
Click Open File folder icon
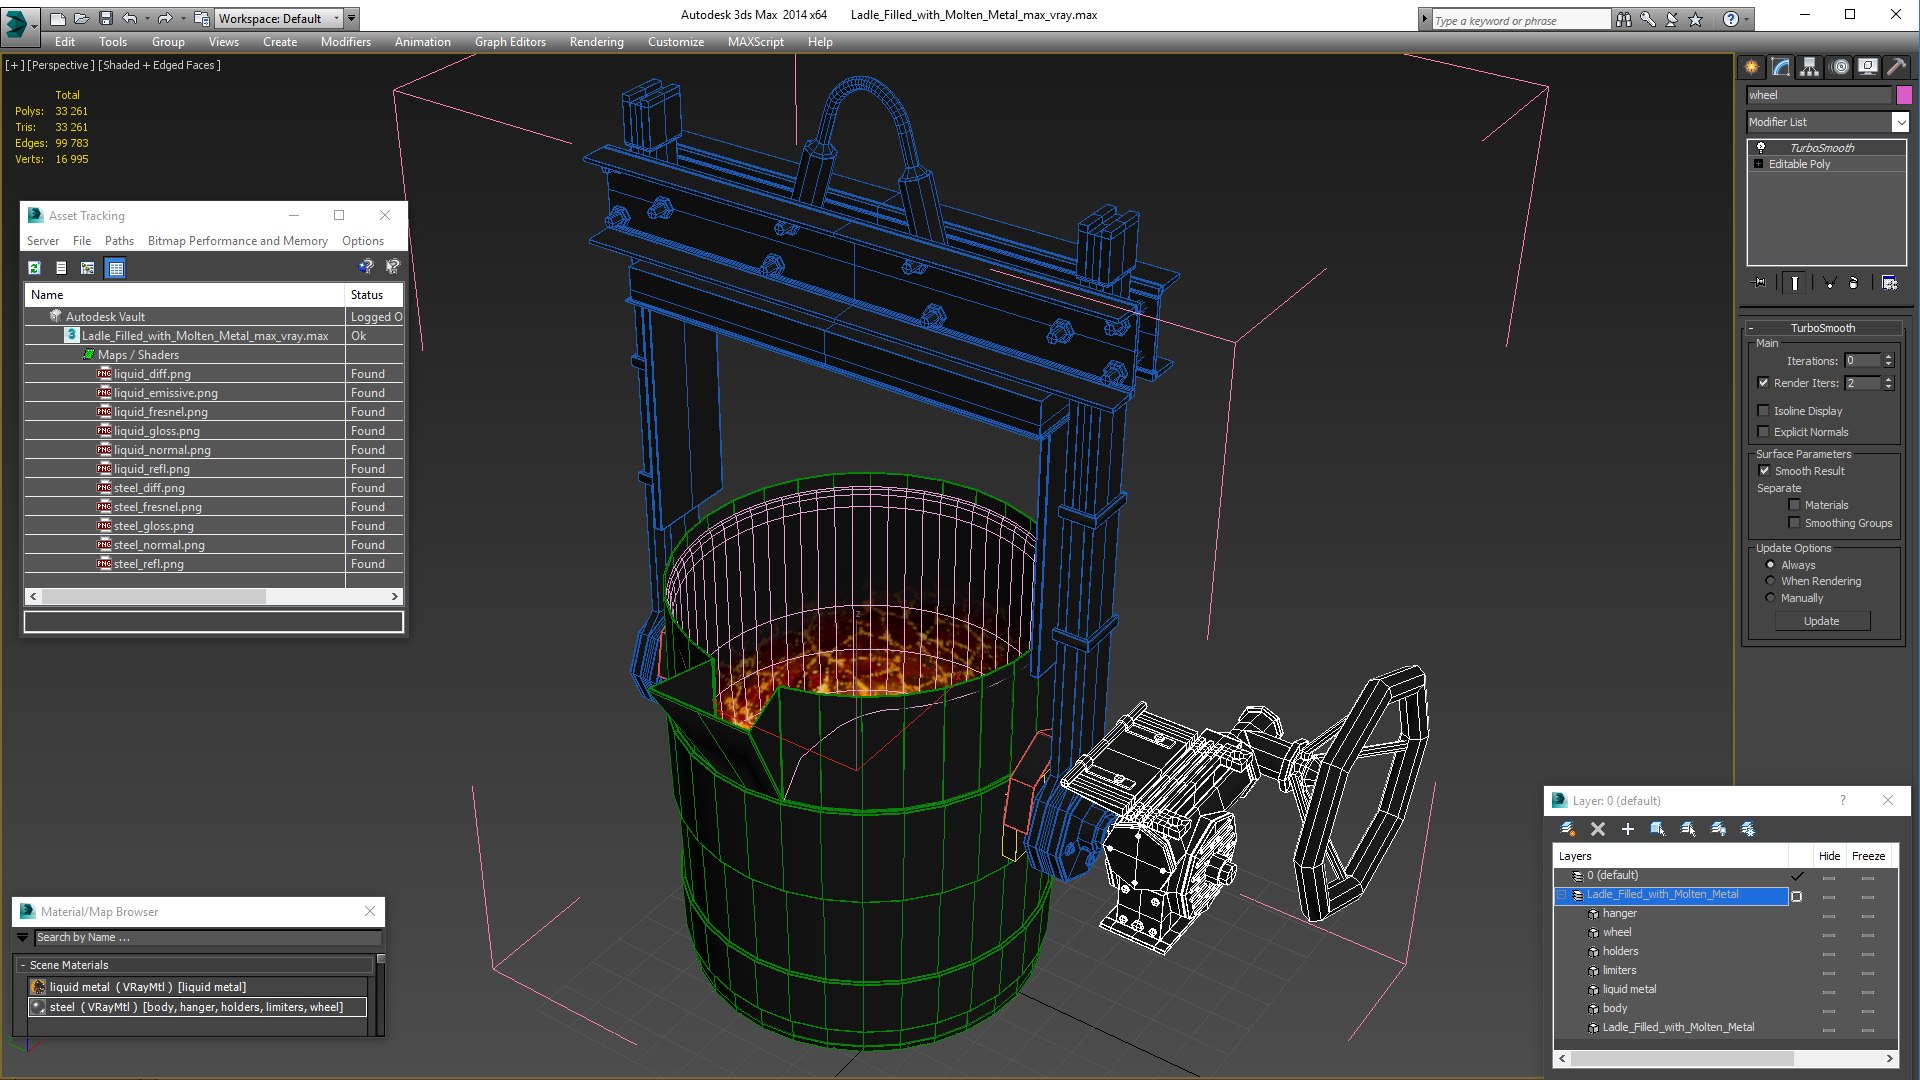(82, 18)
